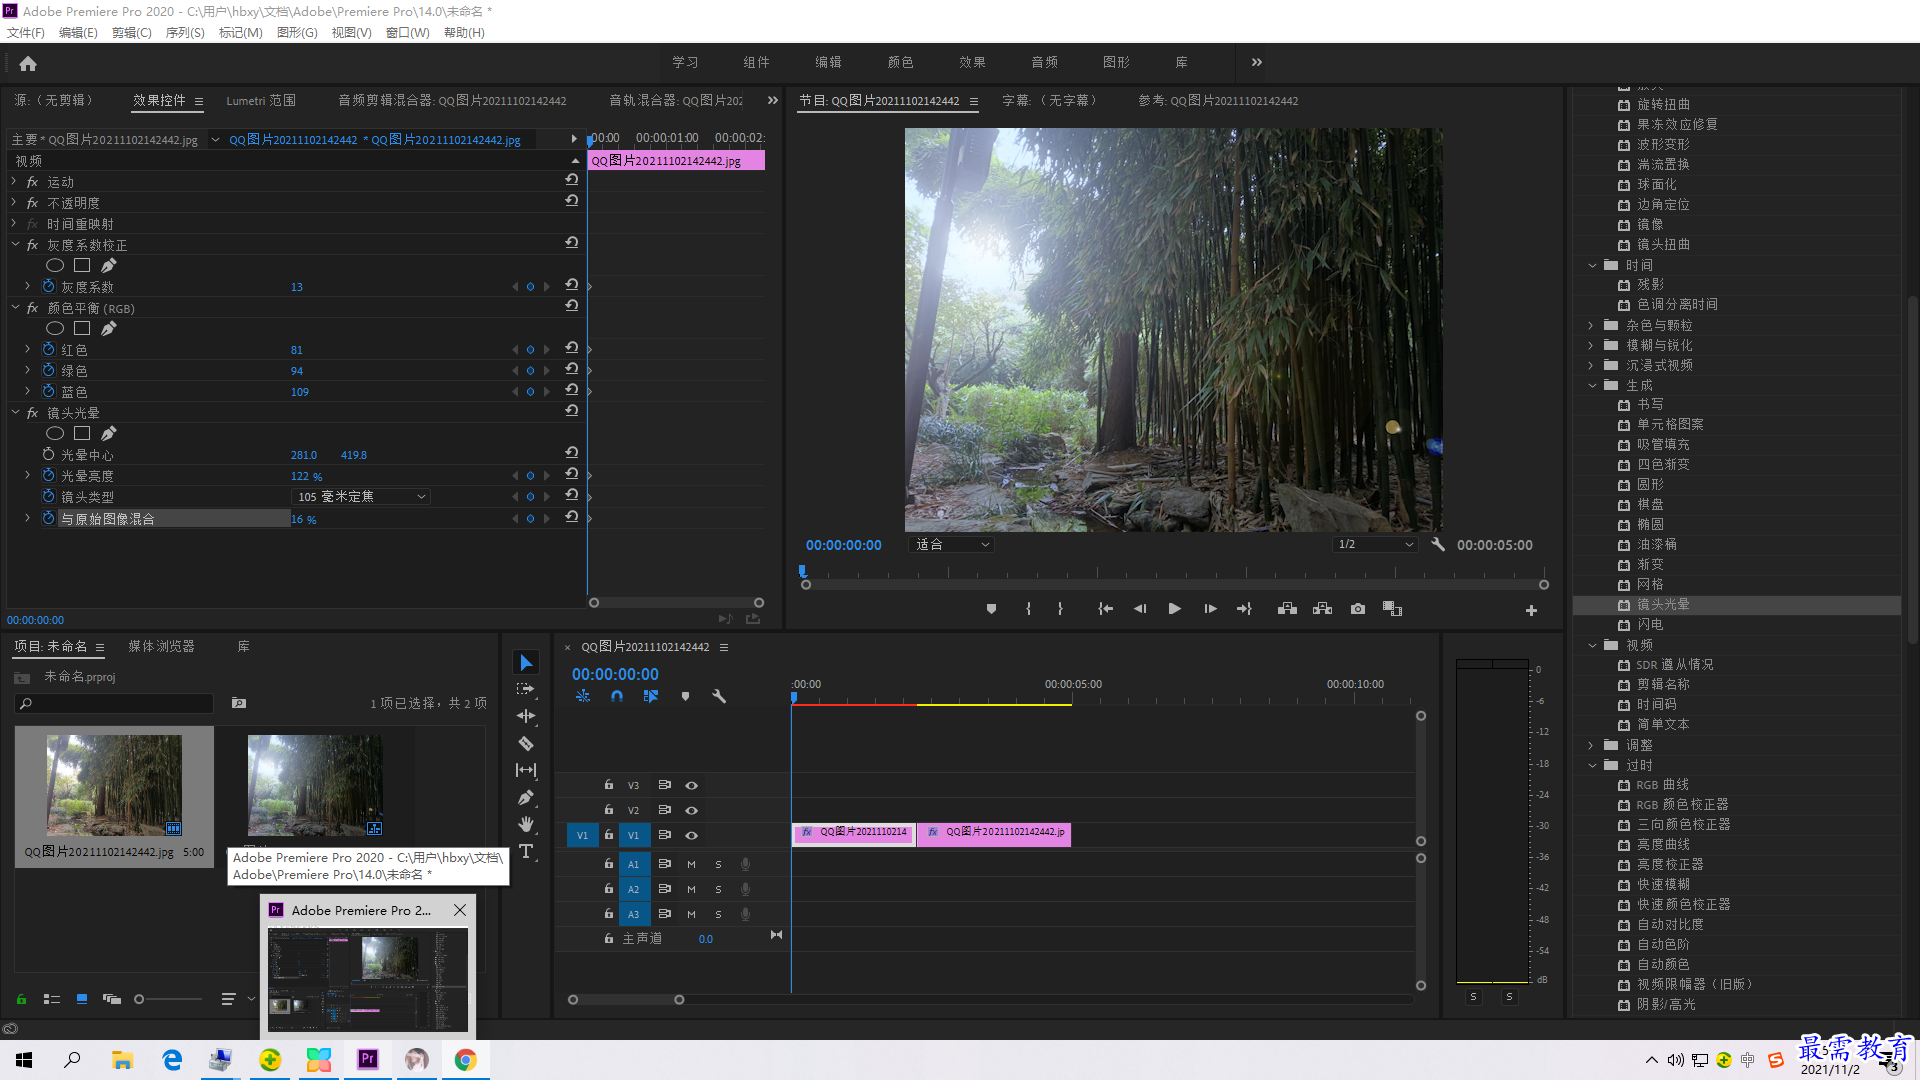
Task: Click the timeline horizontal zoom scrollbar
Action: click(x=626, y=999)
